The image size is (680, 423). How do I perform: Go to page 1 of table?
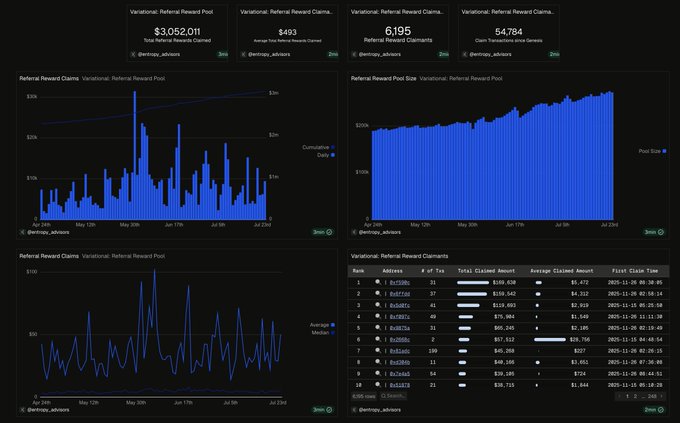coord(627,396)
